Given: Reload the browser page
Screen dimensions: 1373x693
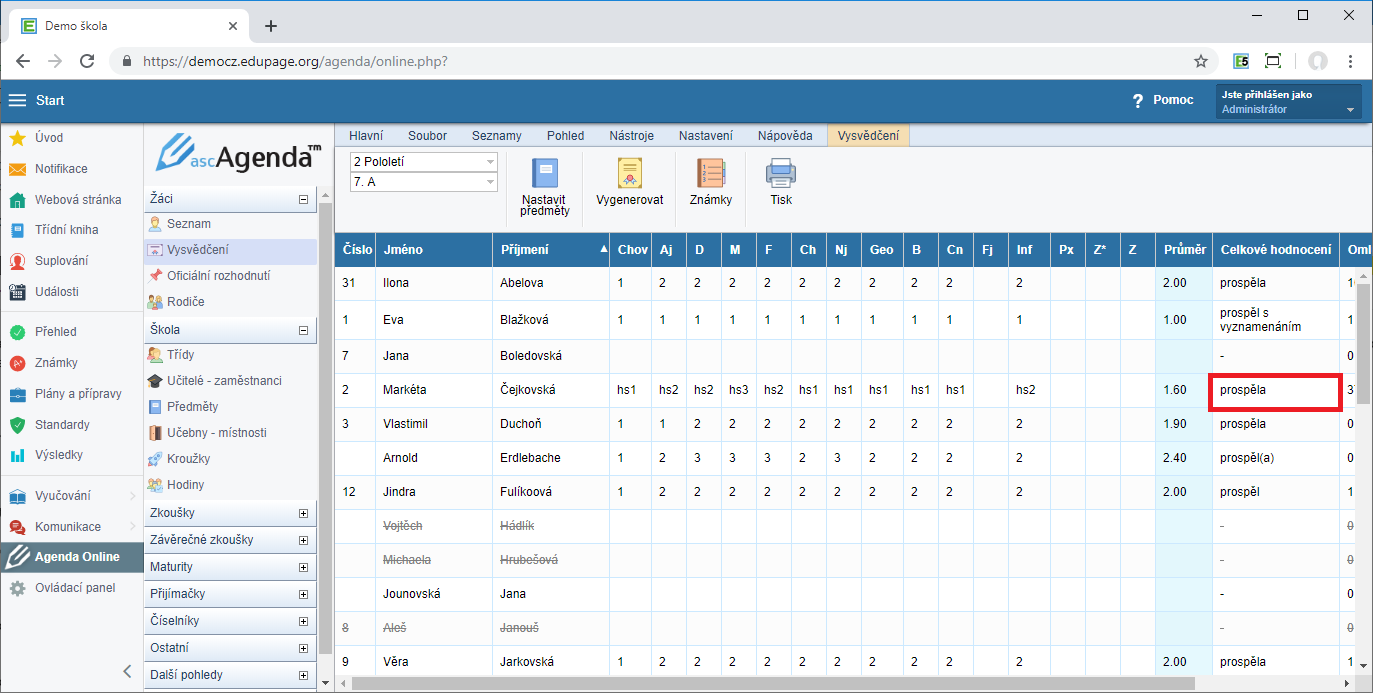Looking at the screenshot, I should click(87, 61).
